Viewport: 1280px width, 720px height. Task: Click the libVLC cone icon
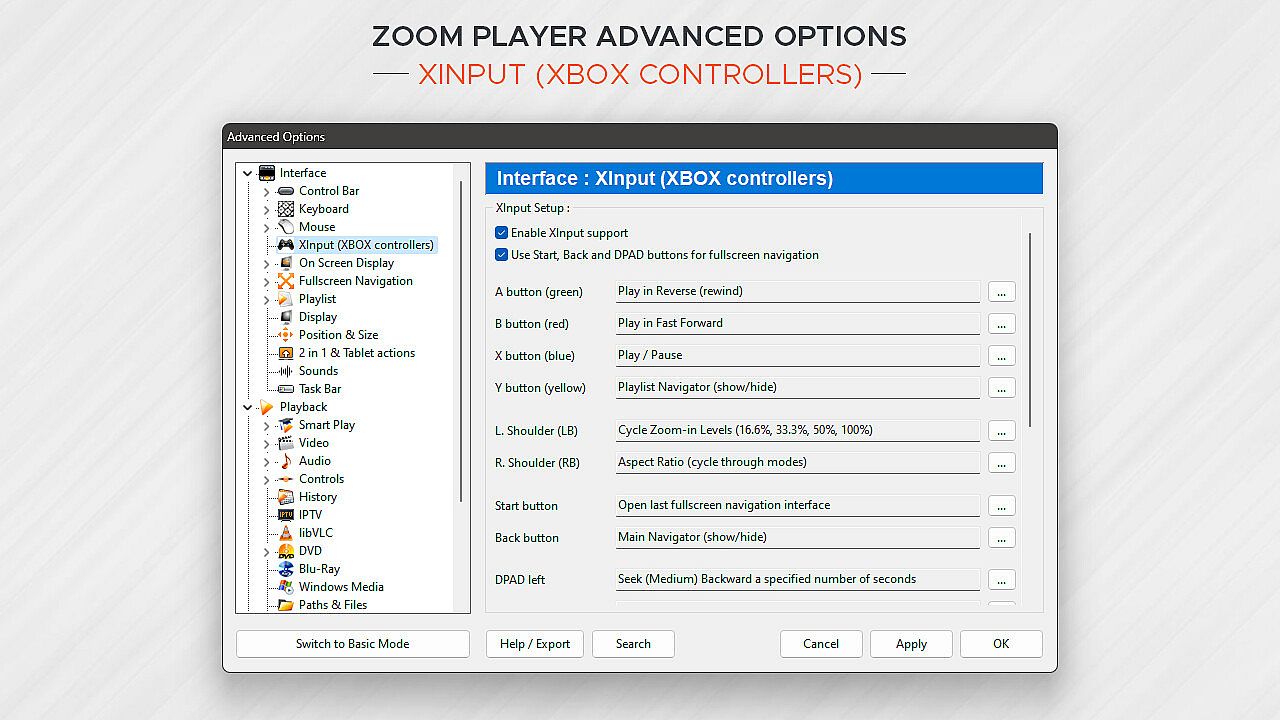click(x=286, y=533)
